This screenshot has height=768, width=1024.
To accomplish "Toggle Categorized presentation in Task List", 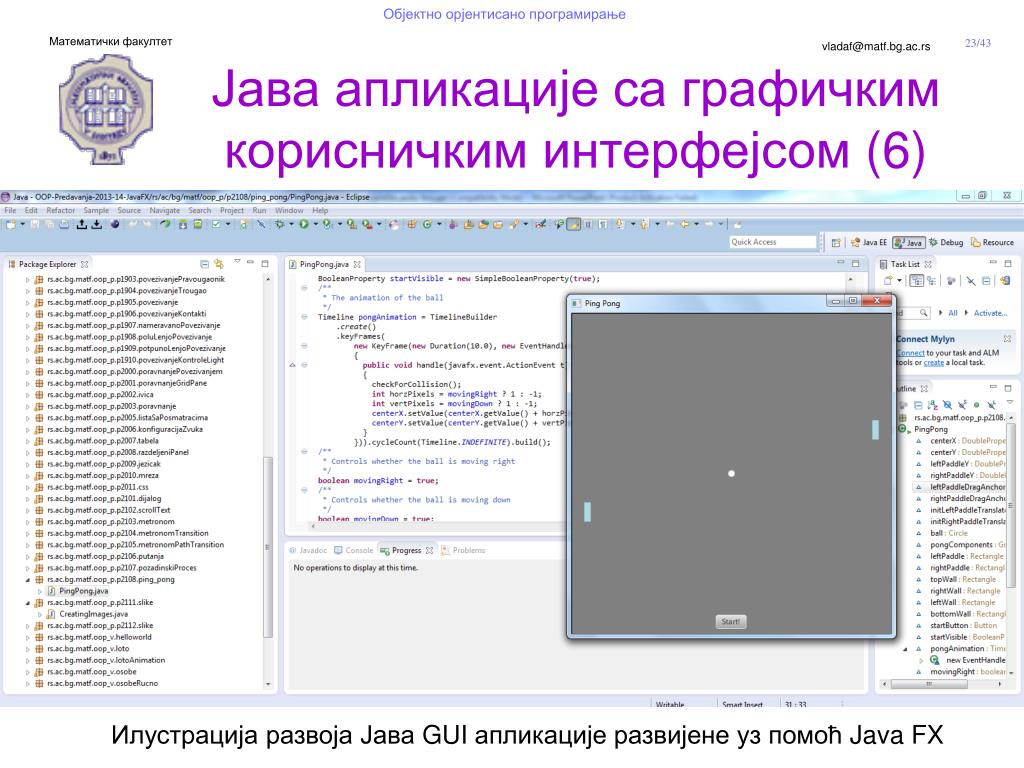I will click(x=917, y=280).
